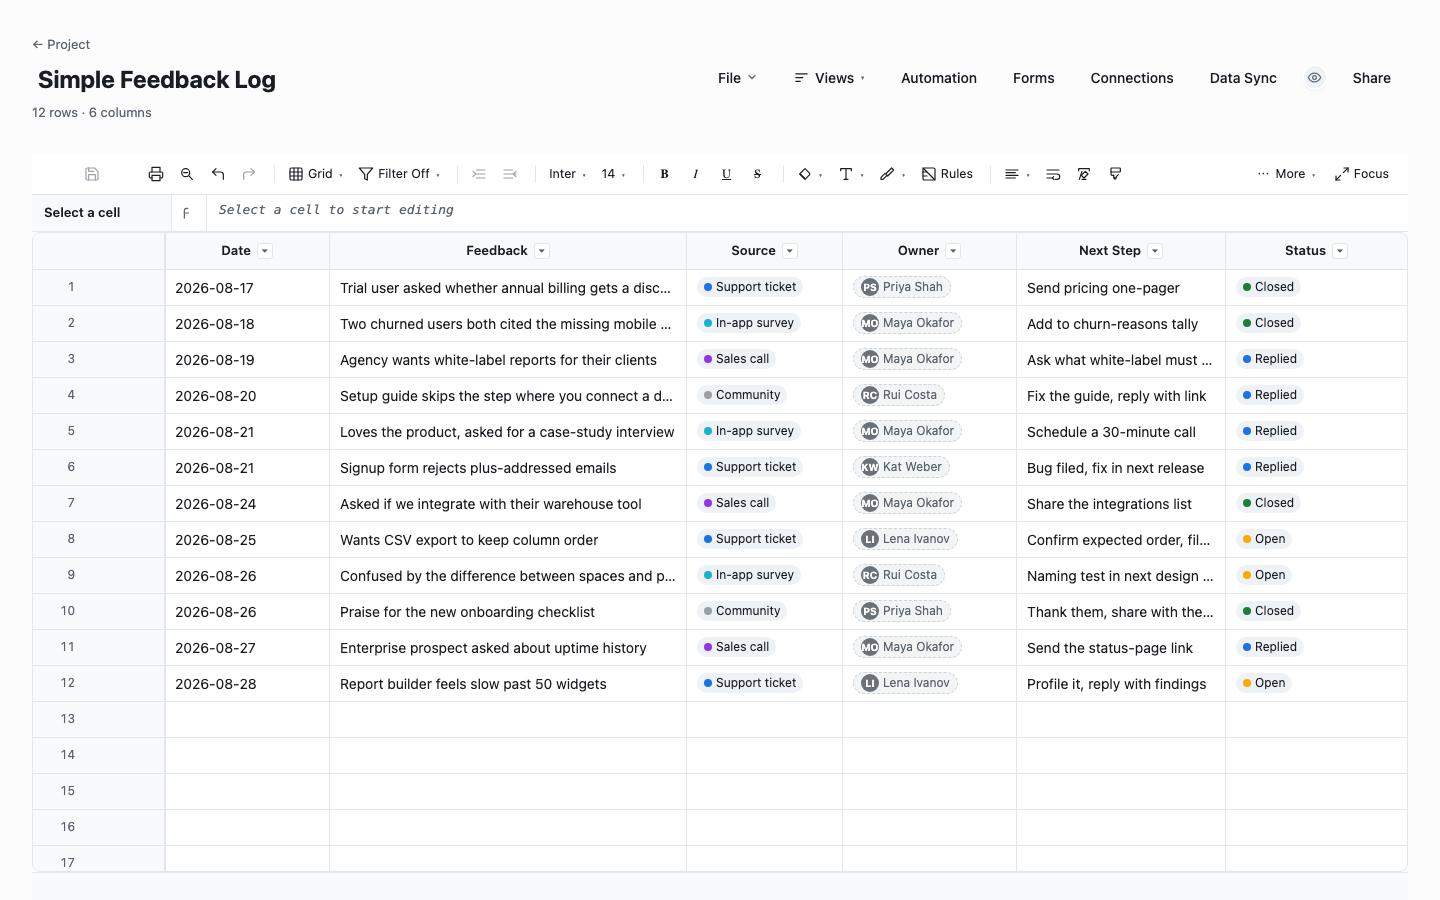Open the highlight pen color picker
The width and height of the screenshot is (1440, 900).
[892, 174]
